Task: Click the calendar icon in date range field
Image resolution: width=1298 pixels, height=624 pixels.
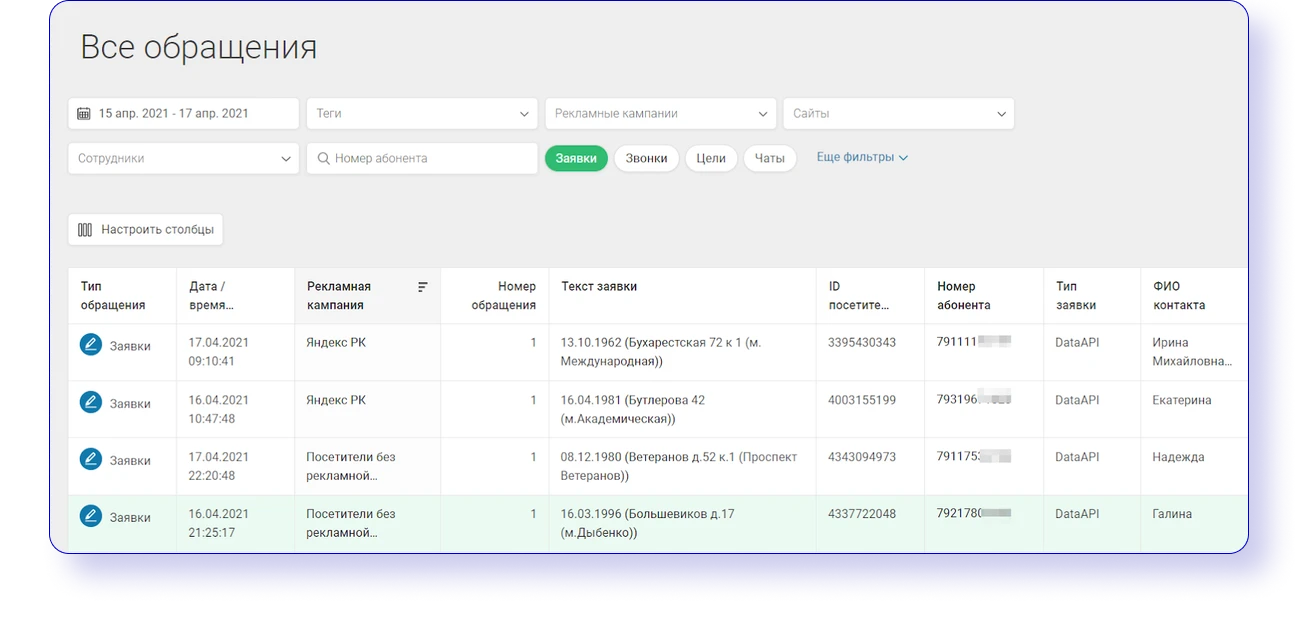Action: coord(84,114)
